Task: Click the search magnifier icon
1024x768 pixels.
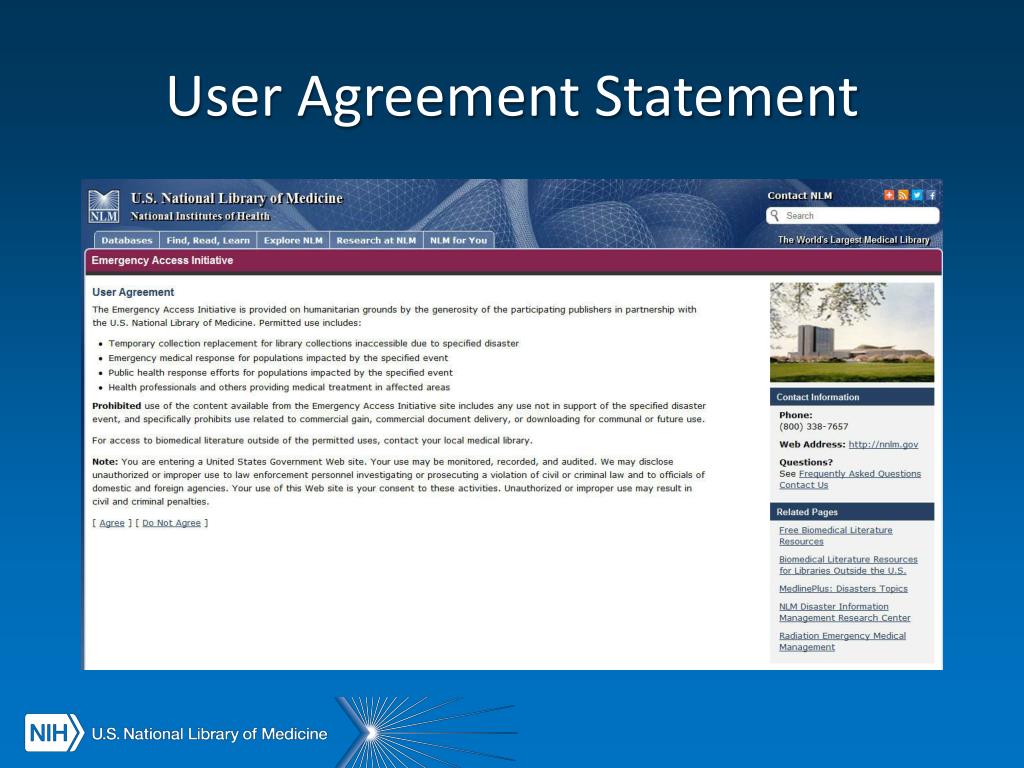Action: tap(775, 216)
